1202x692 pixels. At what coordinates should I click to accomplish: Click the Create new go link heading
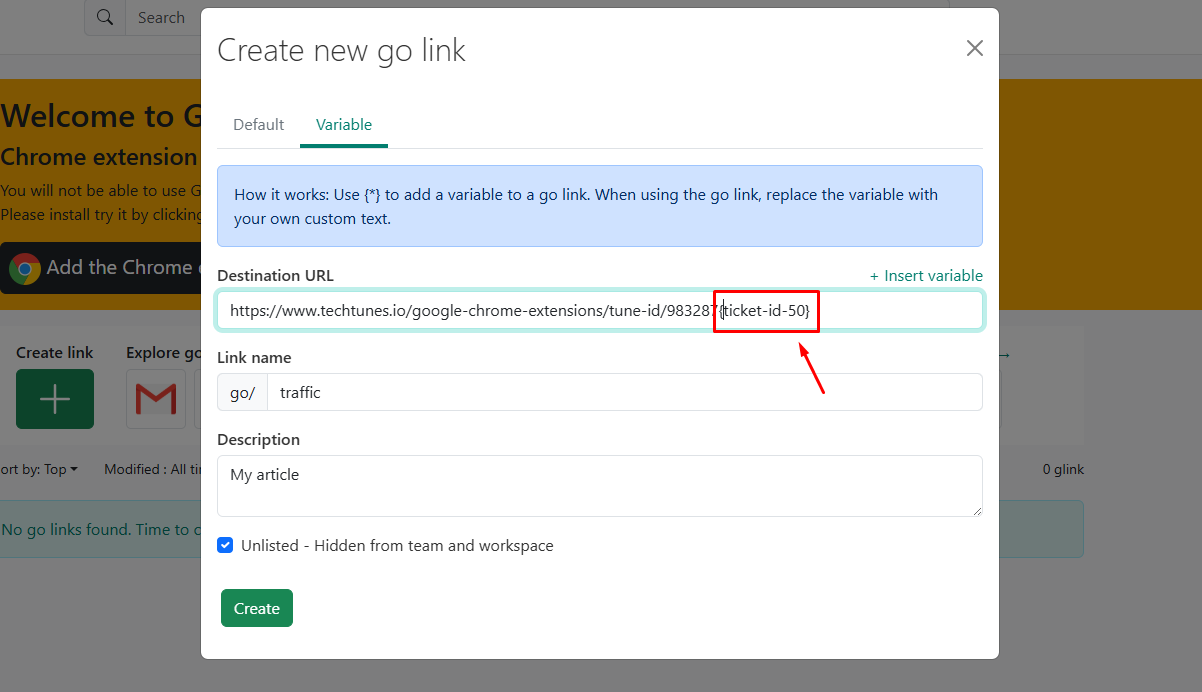[x=341, y=50]
